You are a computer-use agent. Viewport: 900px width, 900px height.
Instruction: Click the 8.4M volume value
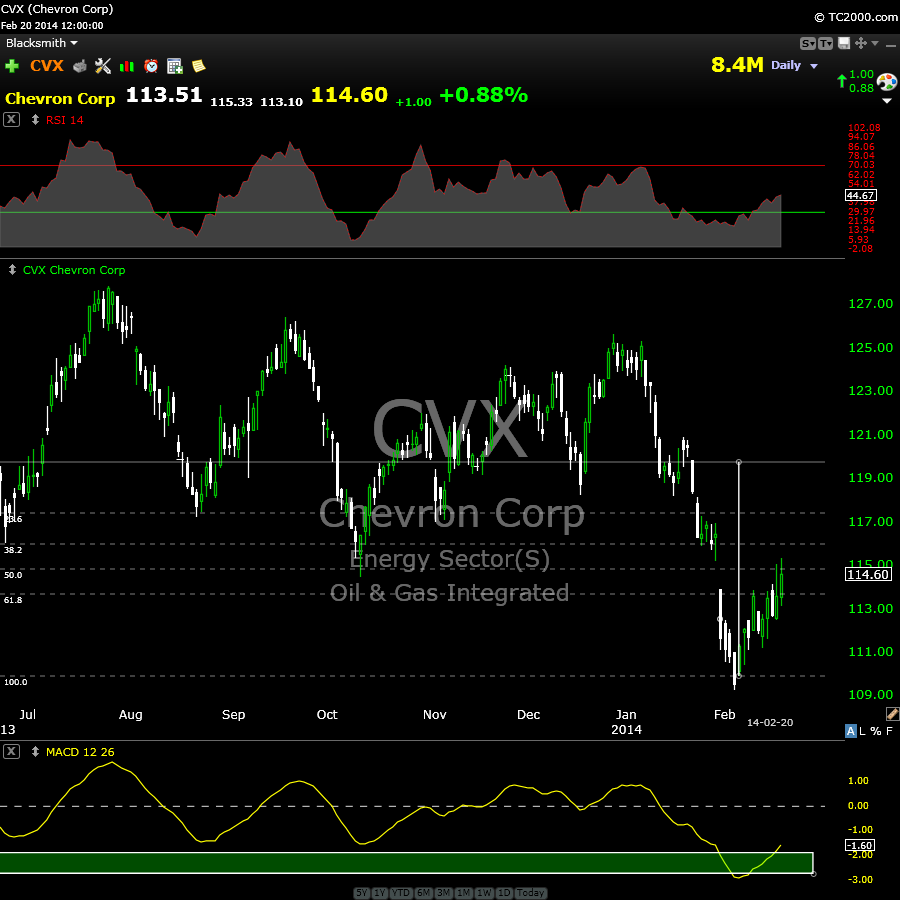point(737,65)
